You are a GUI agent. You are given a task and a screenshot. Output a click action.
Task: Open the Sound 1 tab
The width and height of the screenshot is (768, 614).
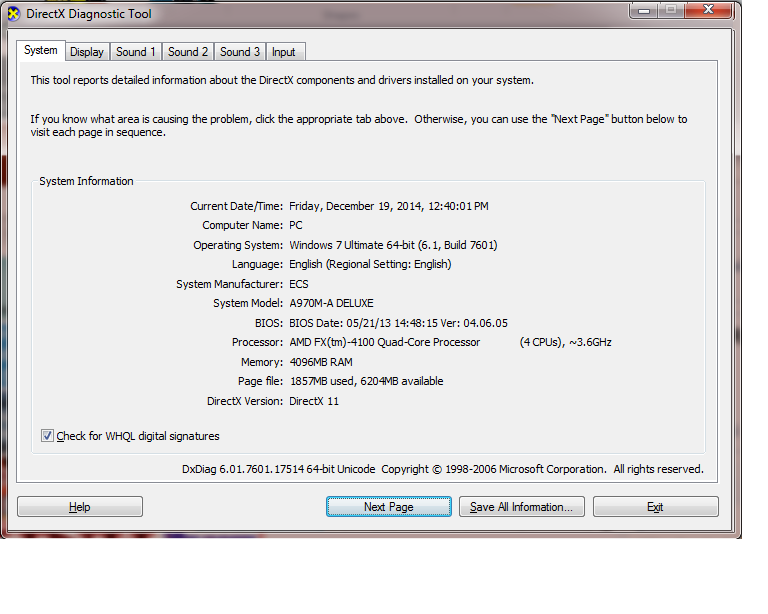point(136,52)
